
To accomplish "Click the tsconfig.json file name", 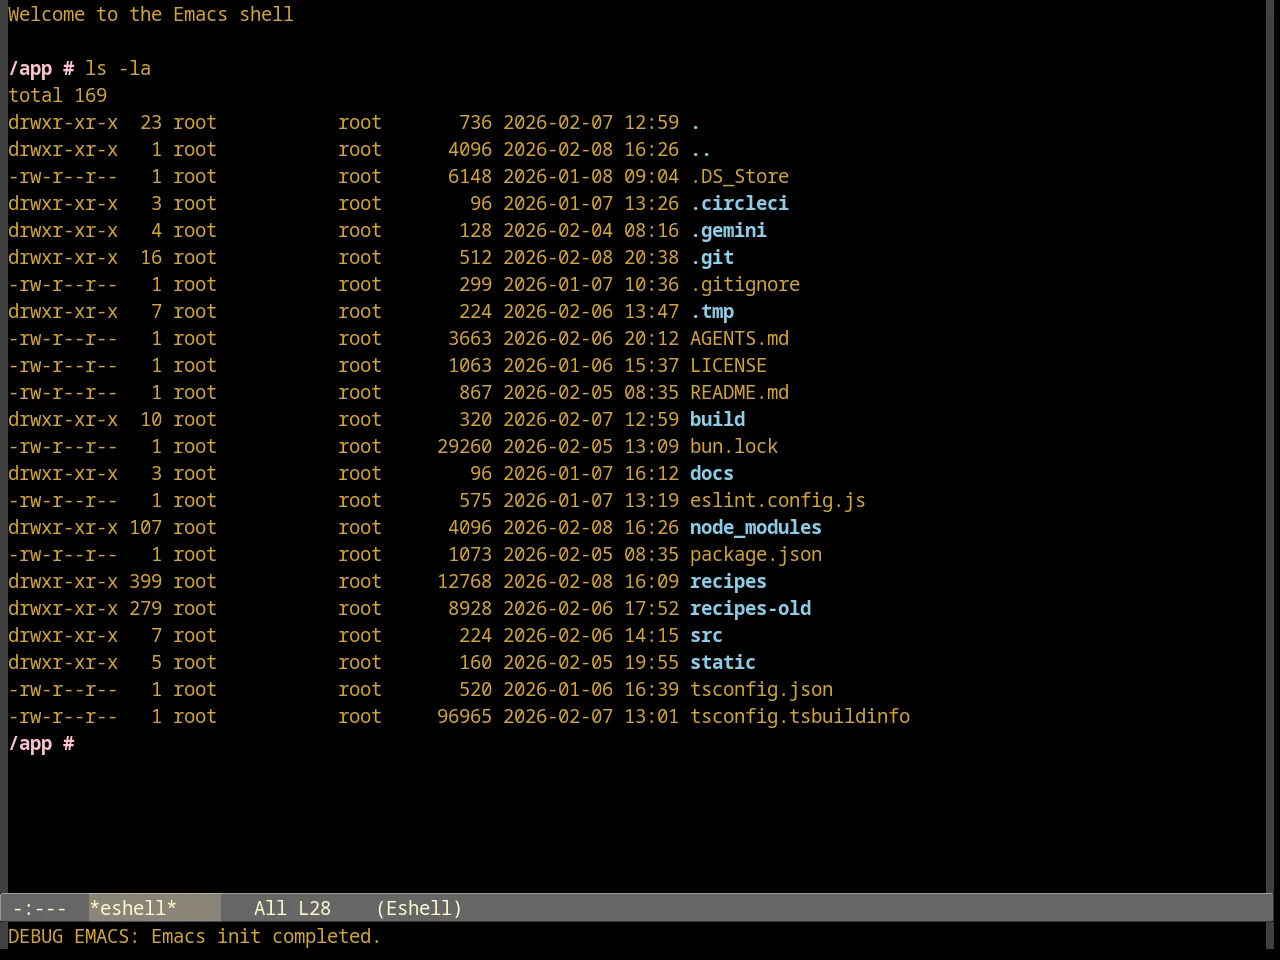I will 761,689.
